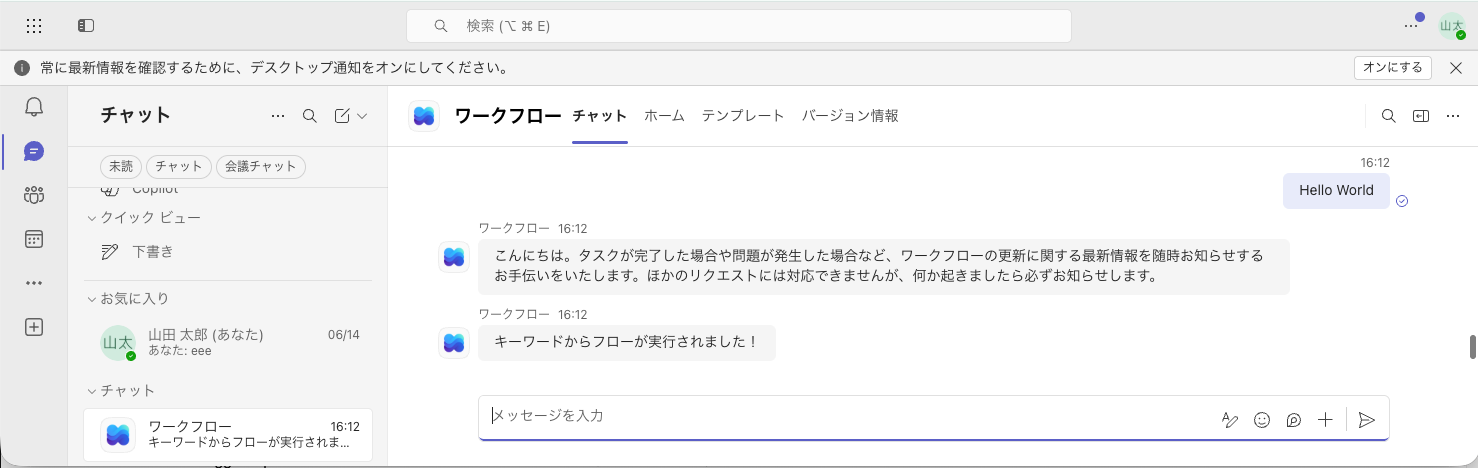
Task: Filter chats by 未読
Action: click(x=121, y=167)
